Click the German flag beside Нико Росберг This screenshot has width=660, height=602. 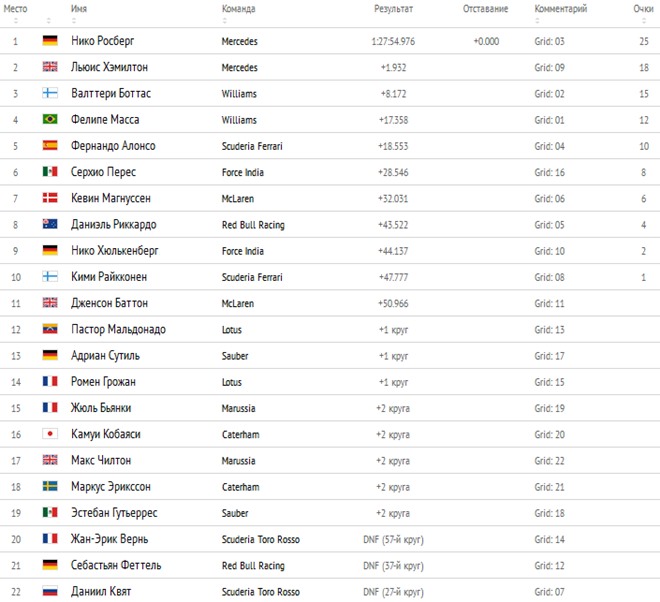point(50,40)
